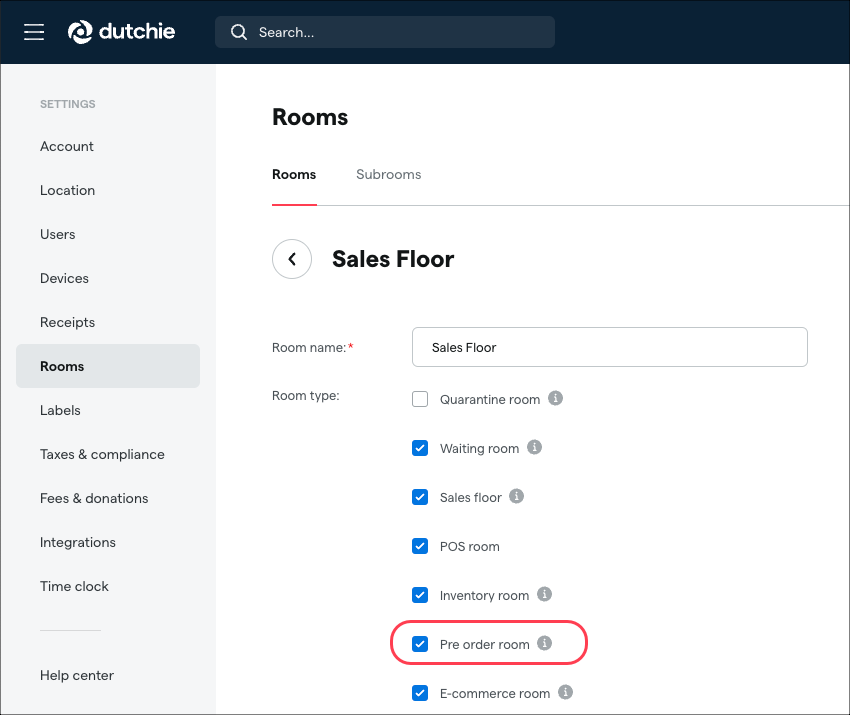This screenshot has width=850, height=715.
Task: Click the info icon beside Waiting room
Action: [x=533, y=447]
